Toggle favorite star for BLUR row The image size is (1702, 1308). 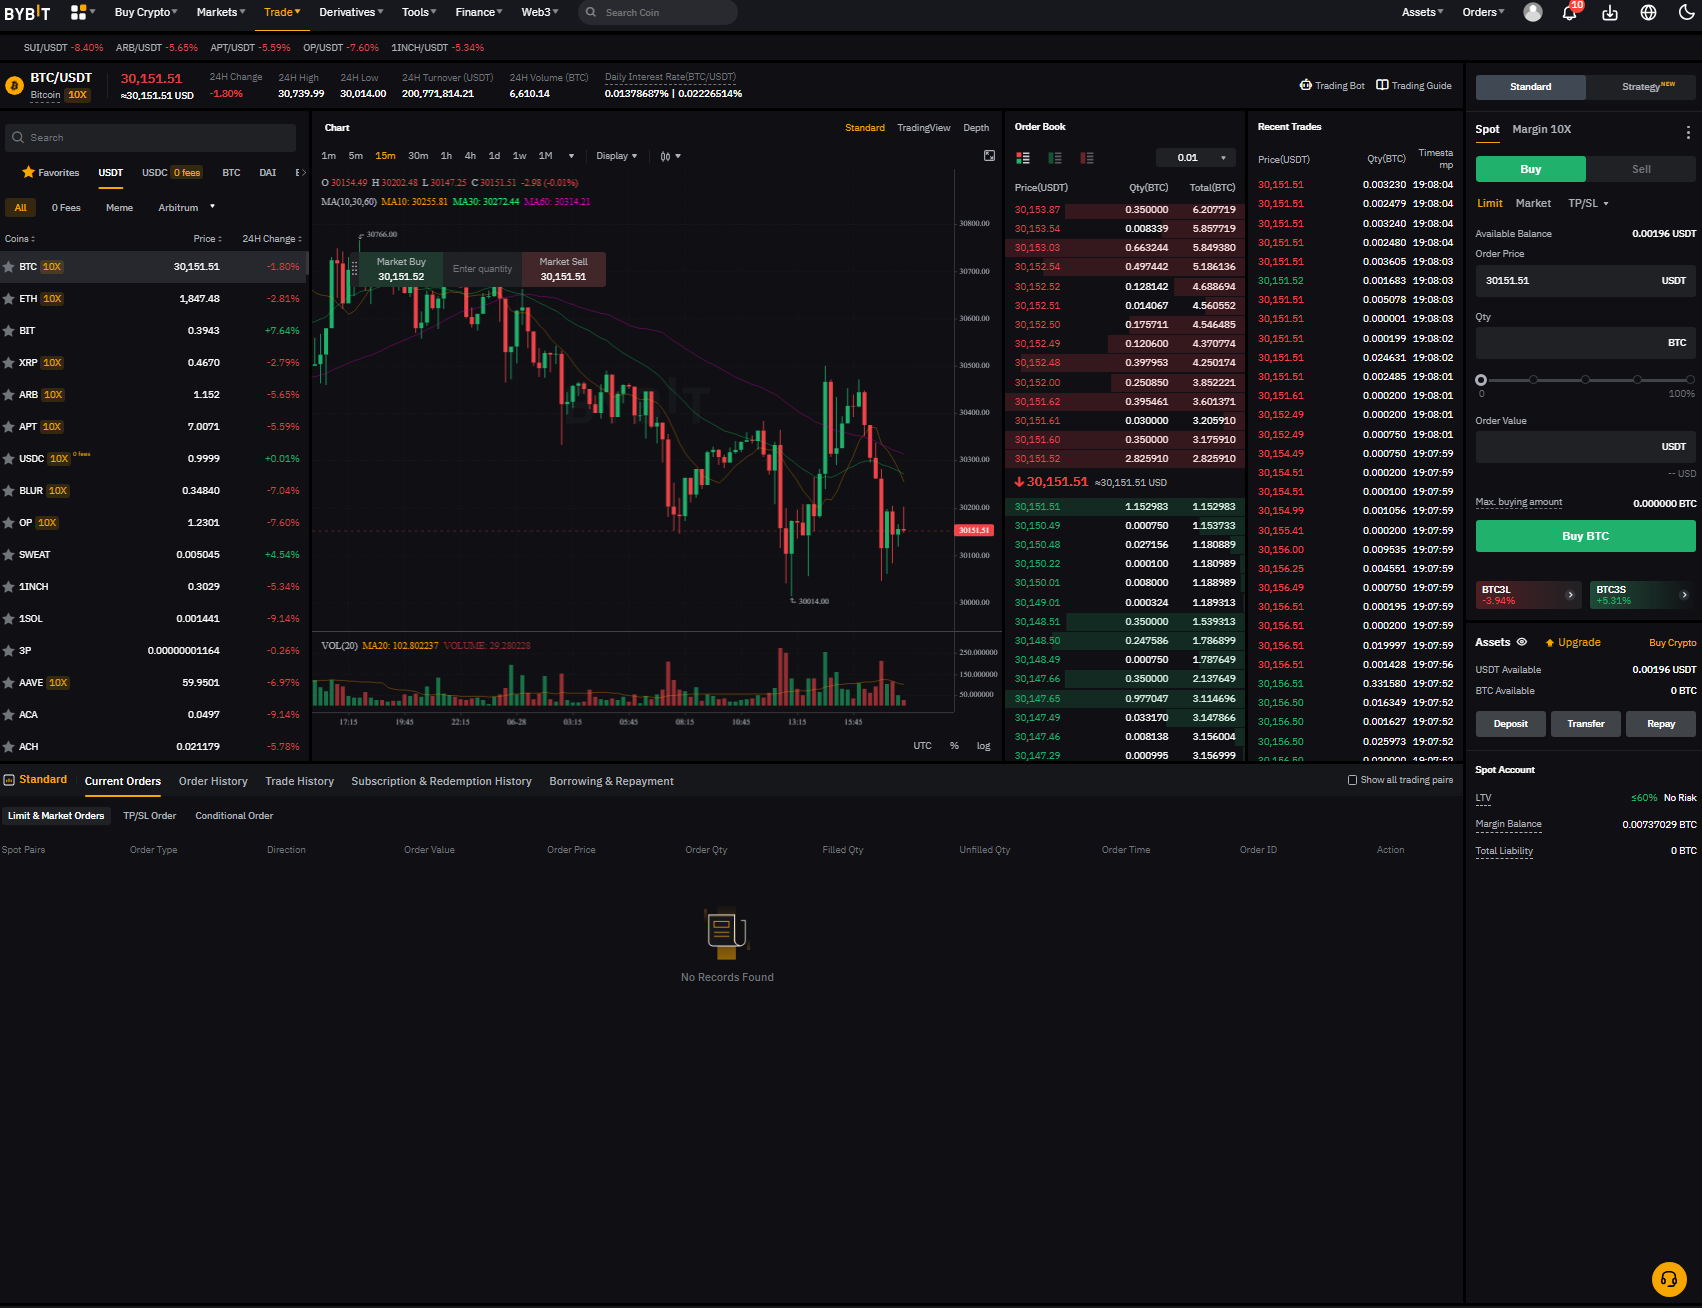pos(9,491)
